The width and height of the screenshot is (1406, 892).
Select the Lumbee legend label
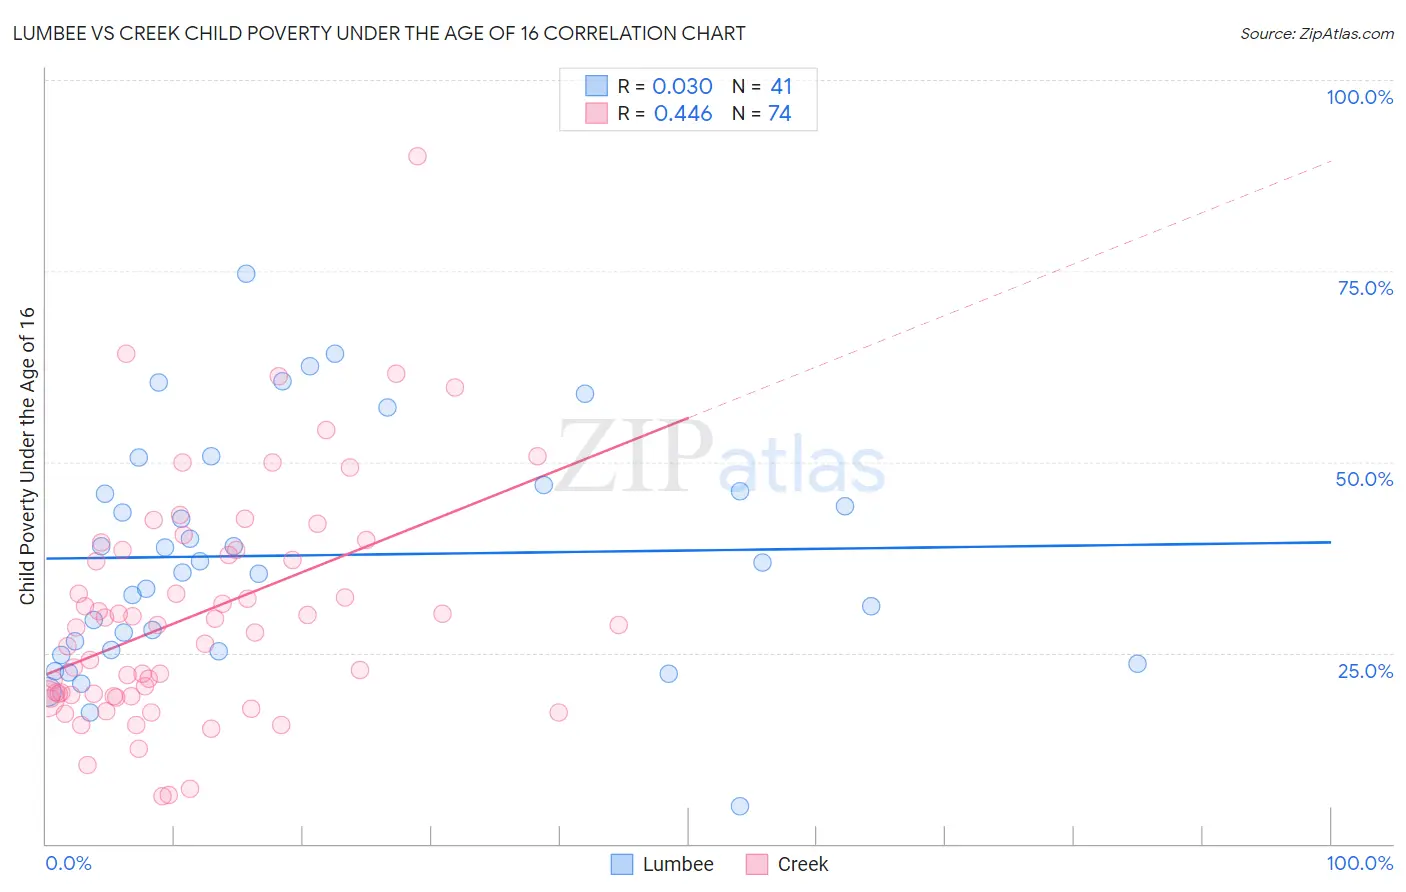pyautogui.click(x=678, y=864)
